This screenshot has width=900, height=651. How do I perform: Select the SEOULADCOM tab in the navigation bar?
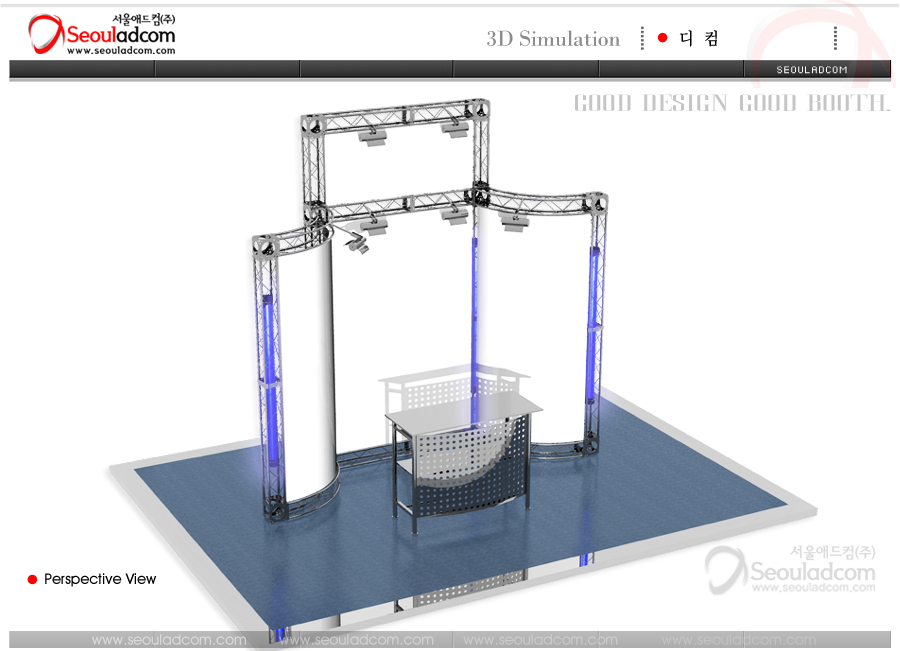812,69
